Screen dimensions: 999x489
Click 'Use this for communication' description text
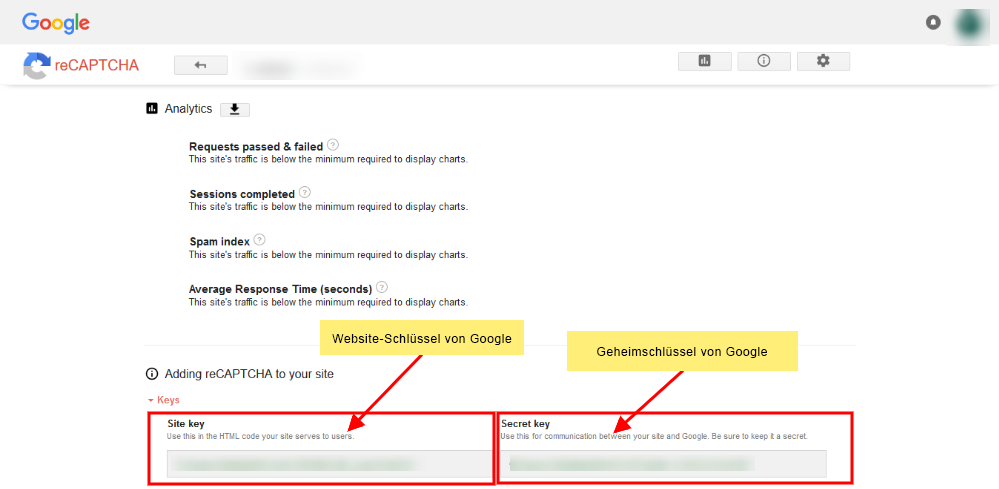point(654,437)
